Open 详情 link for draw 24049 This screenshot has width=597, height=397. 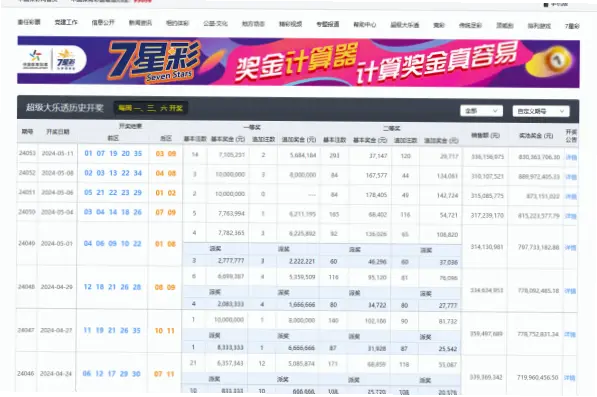(570, 248)
